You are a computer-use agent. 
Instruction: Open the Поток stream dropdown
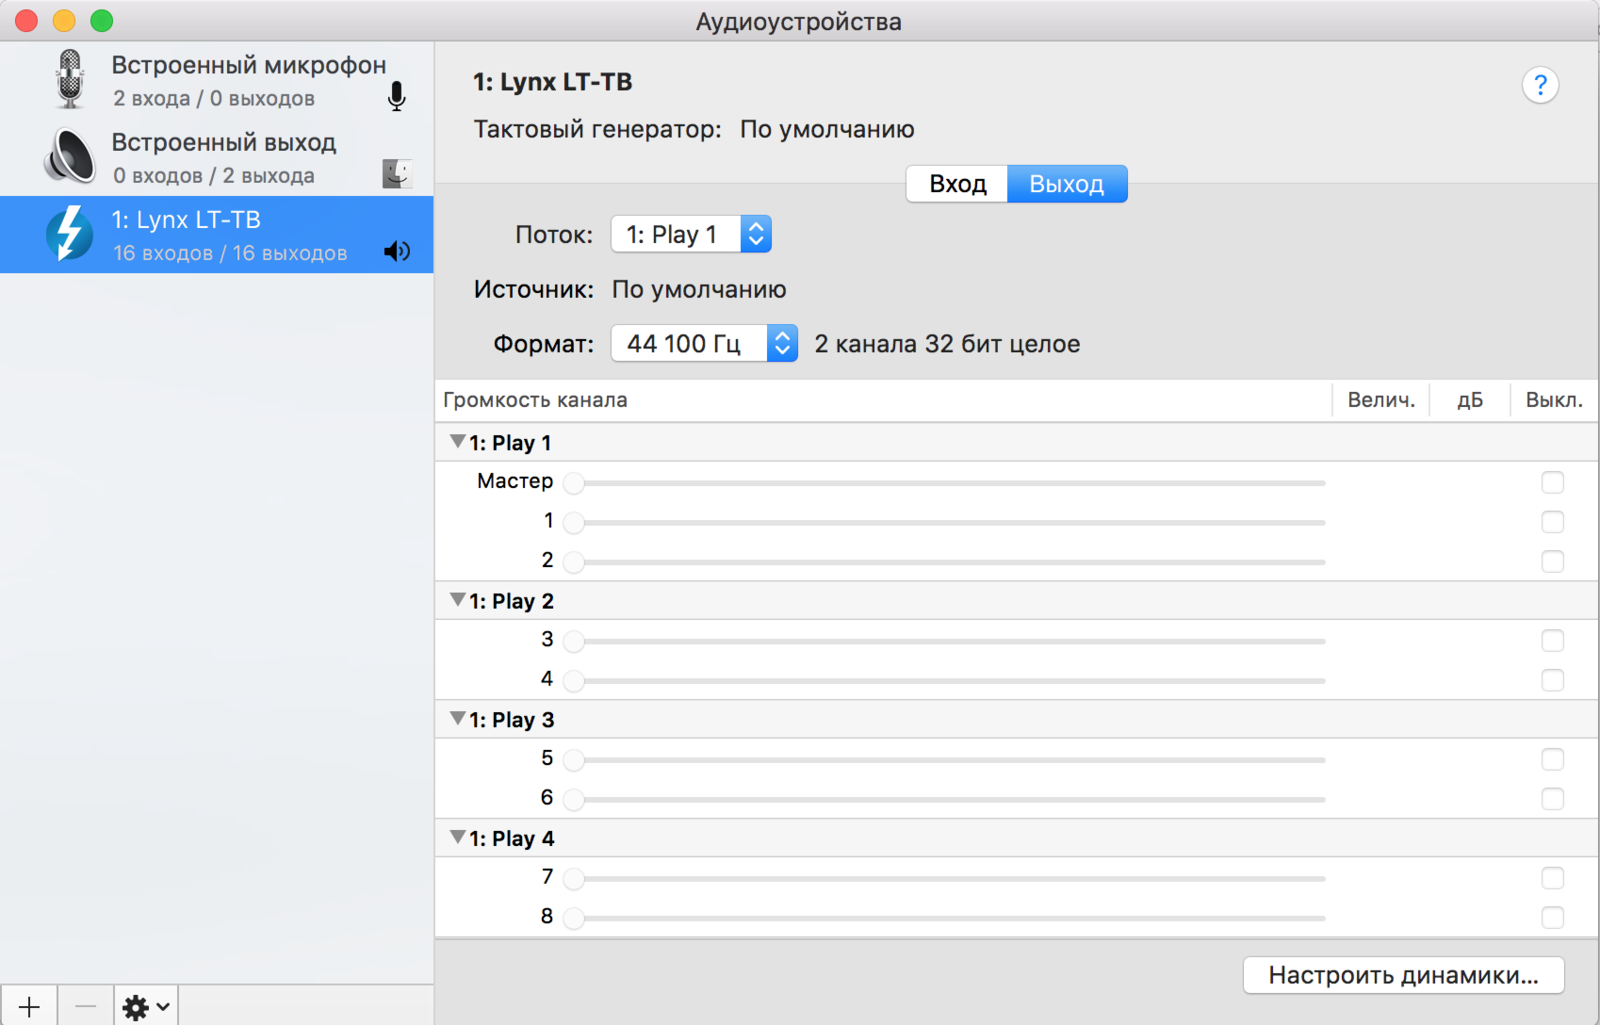pyautogui.click(x=691, y=234)
